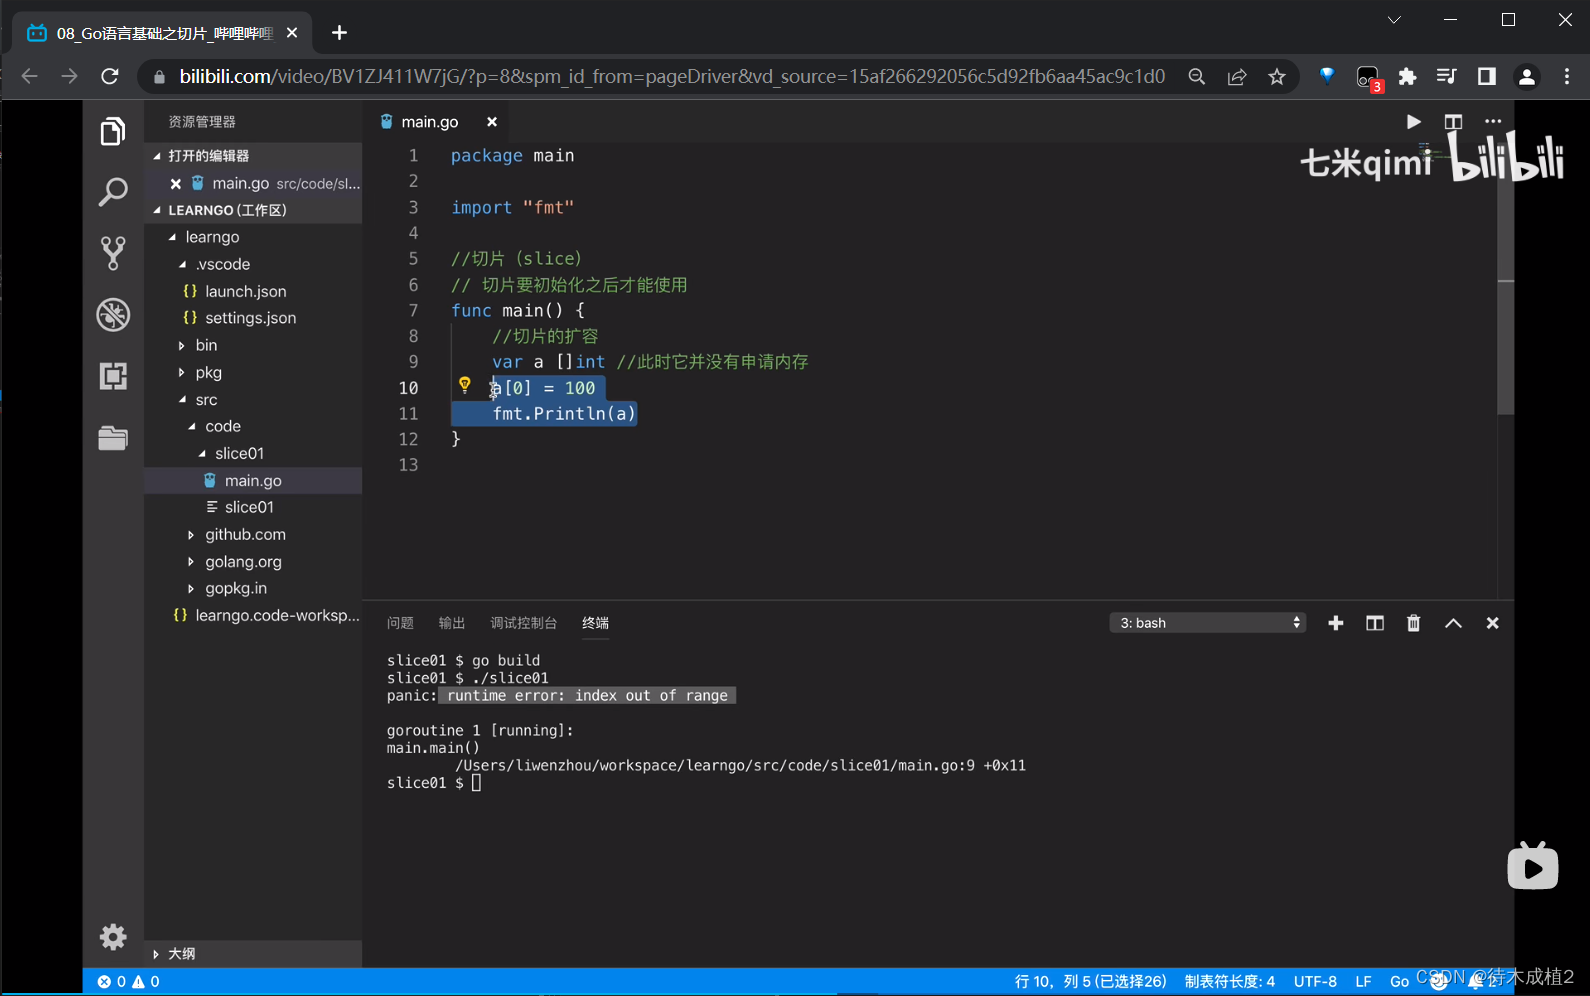Split the terminal pane
Screen dimensions: 1590x996
[x=1375, y=623]
